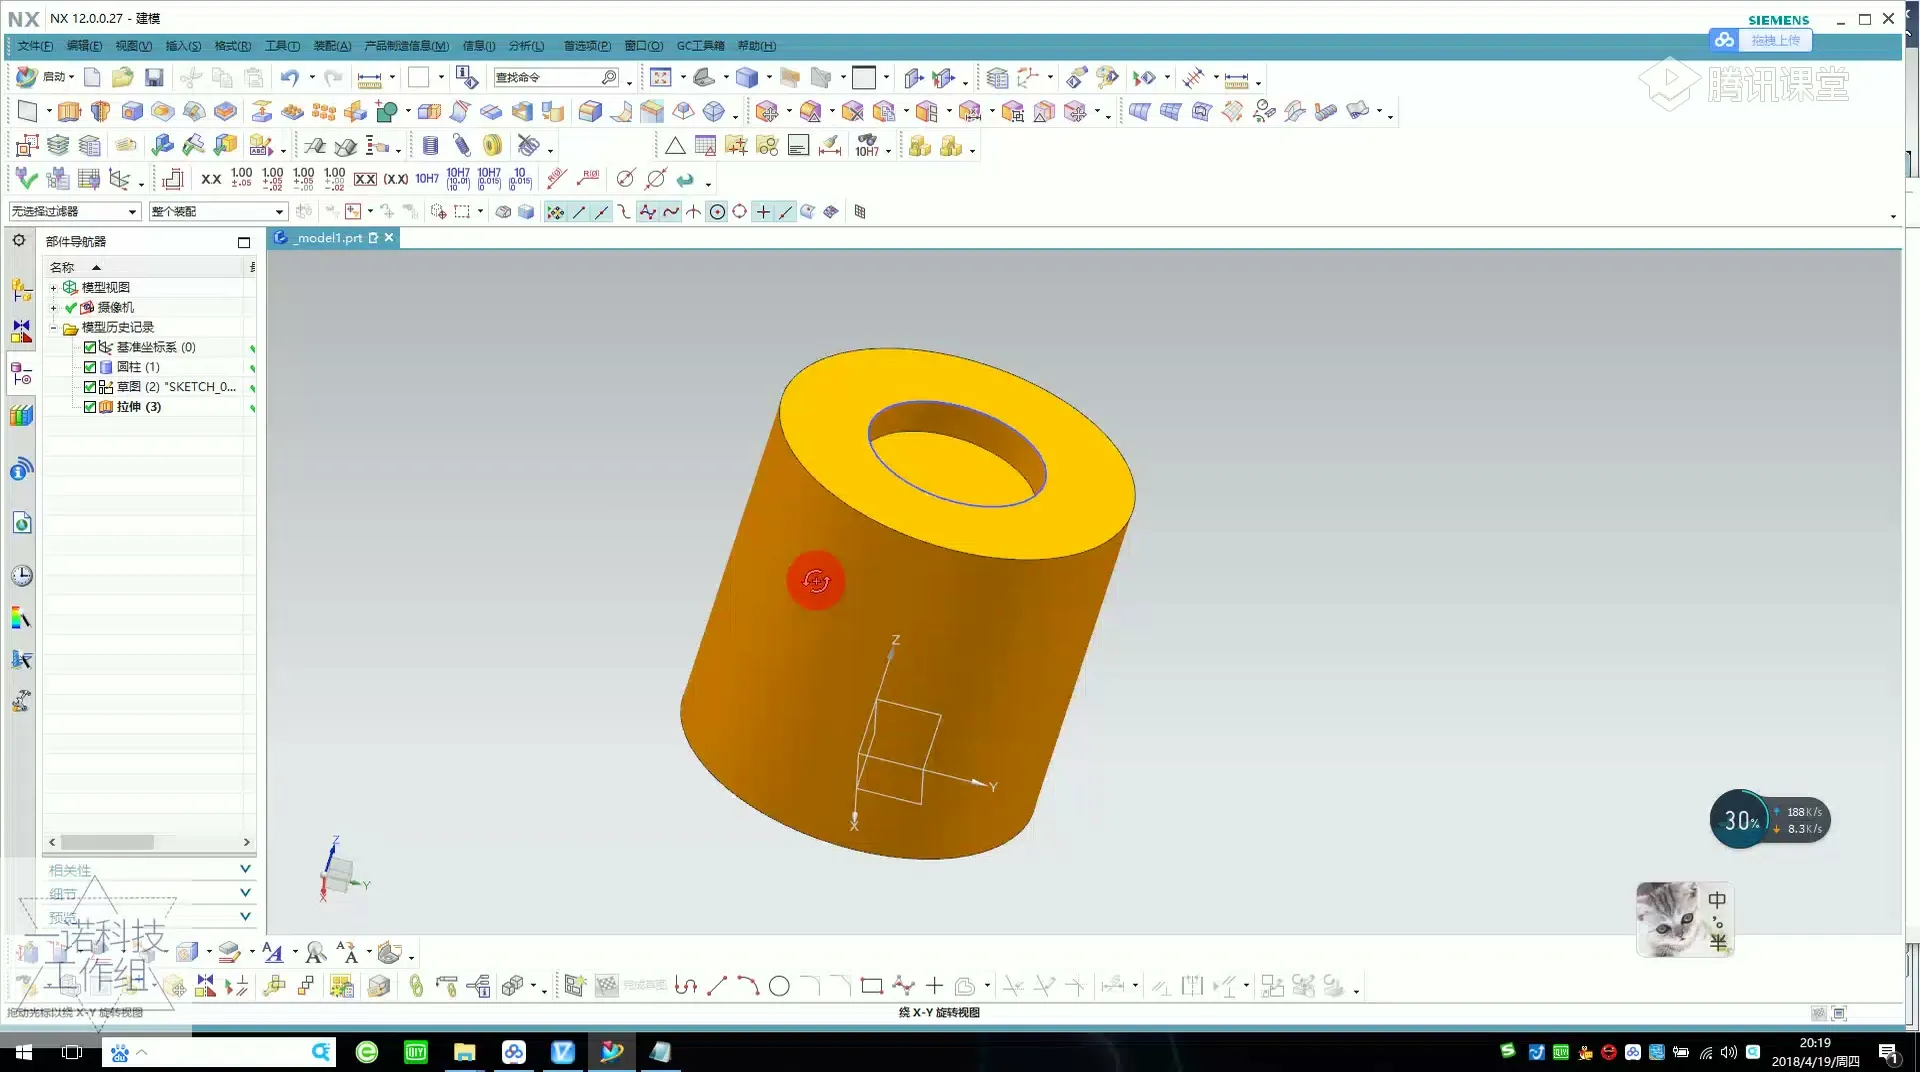Image resolution: width=1920 pixels, height=1072 pixels.
Task: Click the Fit view icon in toolbar
Action: pyautogui.click(x=660, y=77)
